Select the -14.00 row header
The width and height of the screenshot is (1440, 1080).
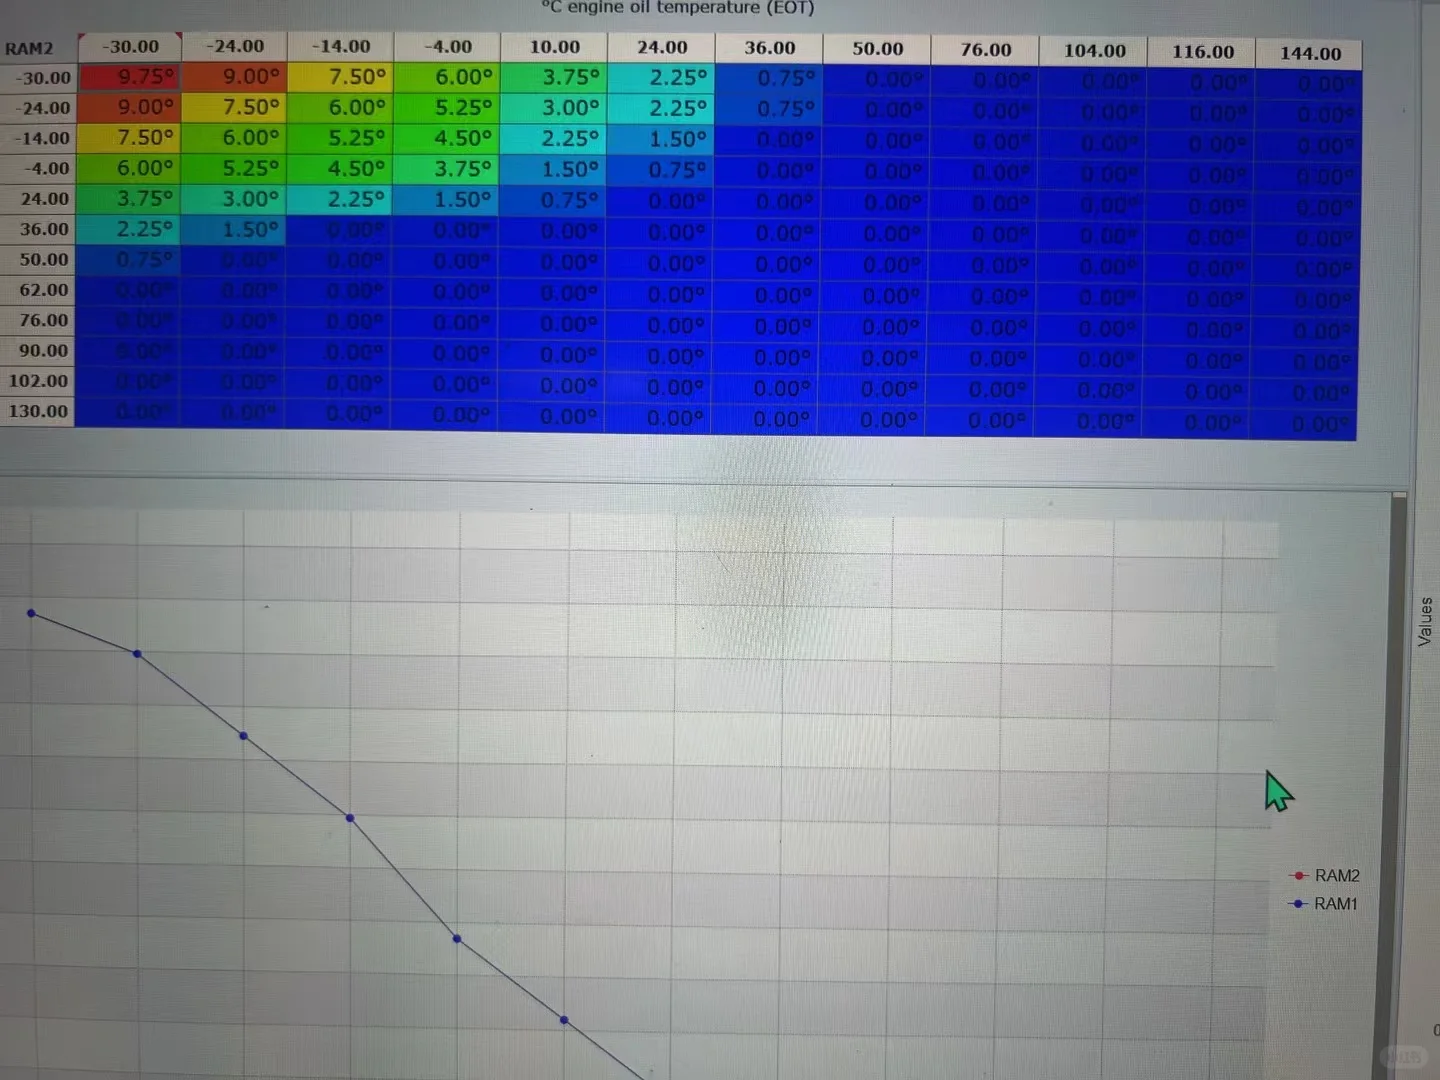point(38,138)
